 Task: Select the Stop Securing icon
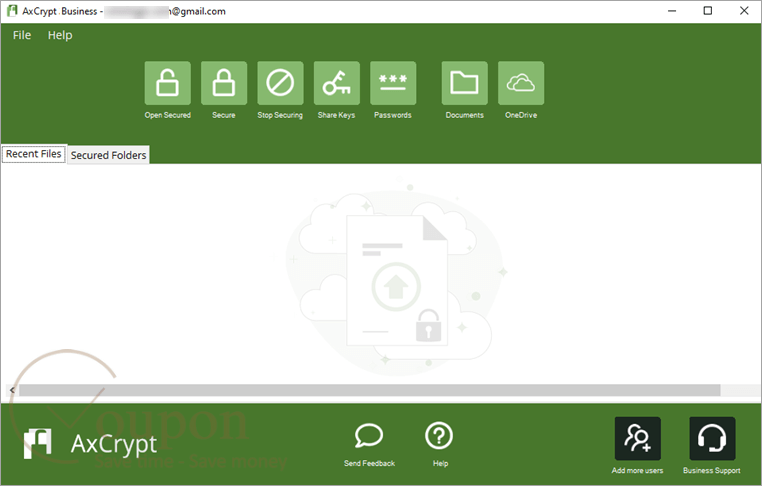(280, 83)
